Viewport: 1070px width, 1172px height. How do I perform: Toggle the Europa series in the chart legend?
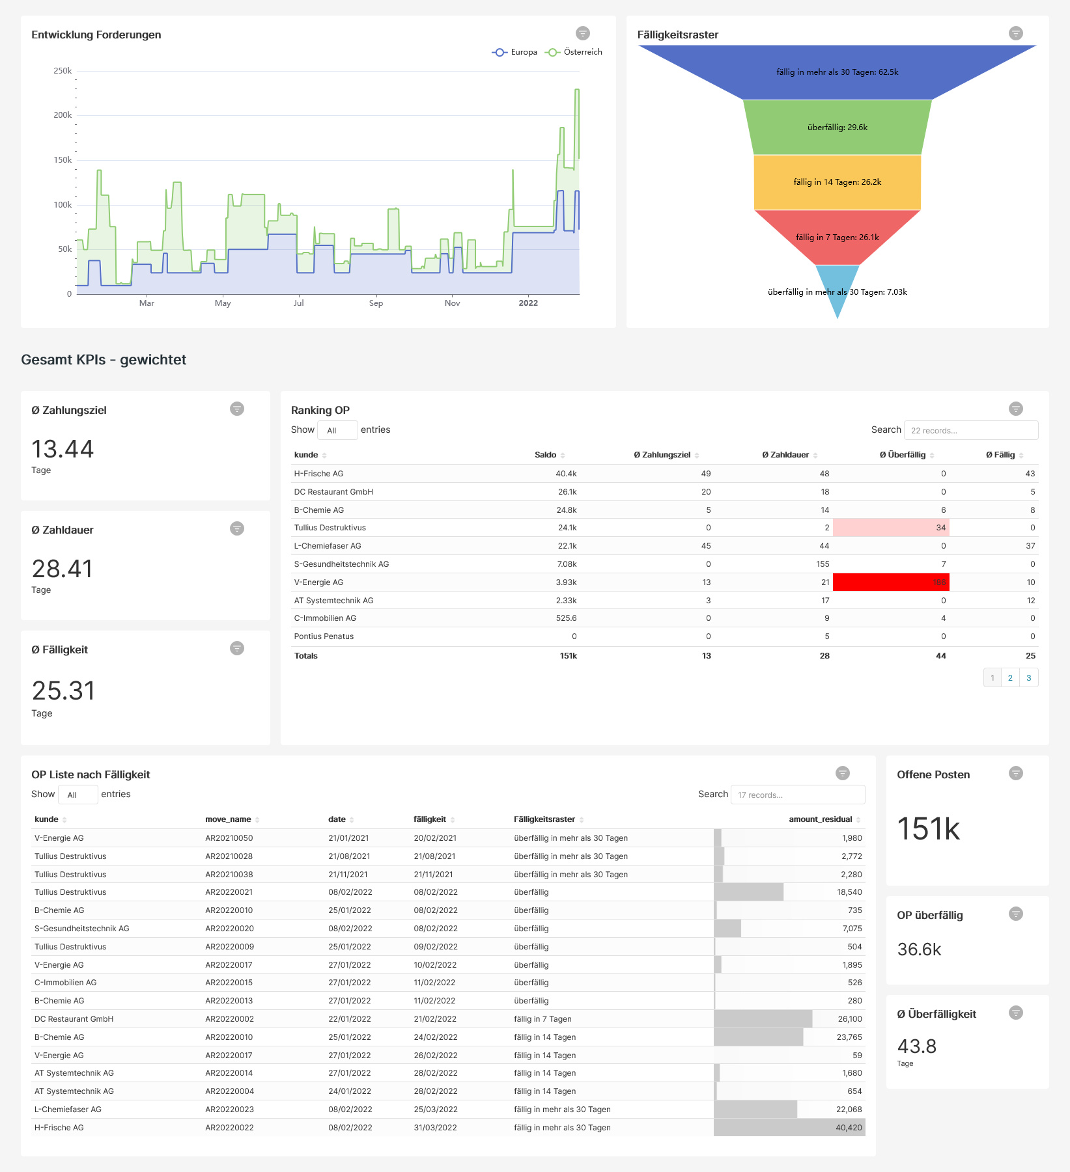pyautogui.click(x=519, y=52)
